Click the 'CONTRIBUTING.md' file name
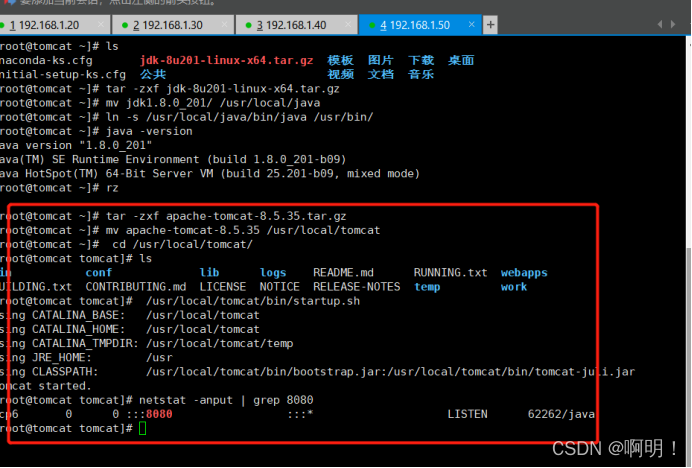 point(136,287)
